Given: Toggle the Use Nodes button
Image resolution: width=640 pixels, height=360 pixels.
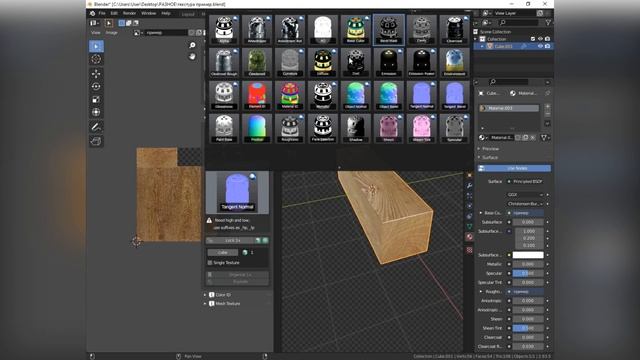Looking at the screenshot, I should (x=514, y=168).
